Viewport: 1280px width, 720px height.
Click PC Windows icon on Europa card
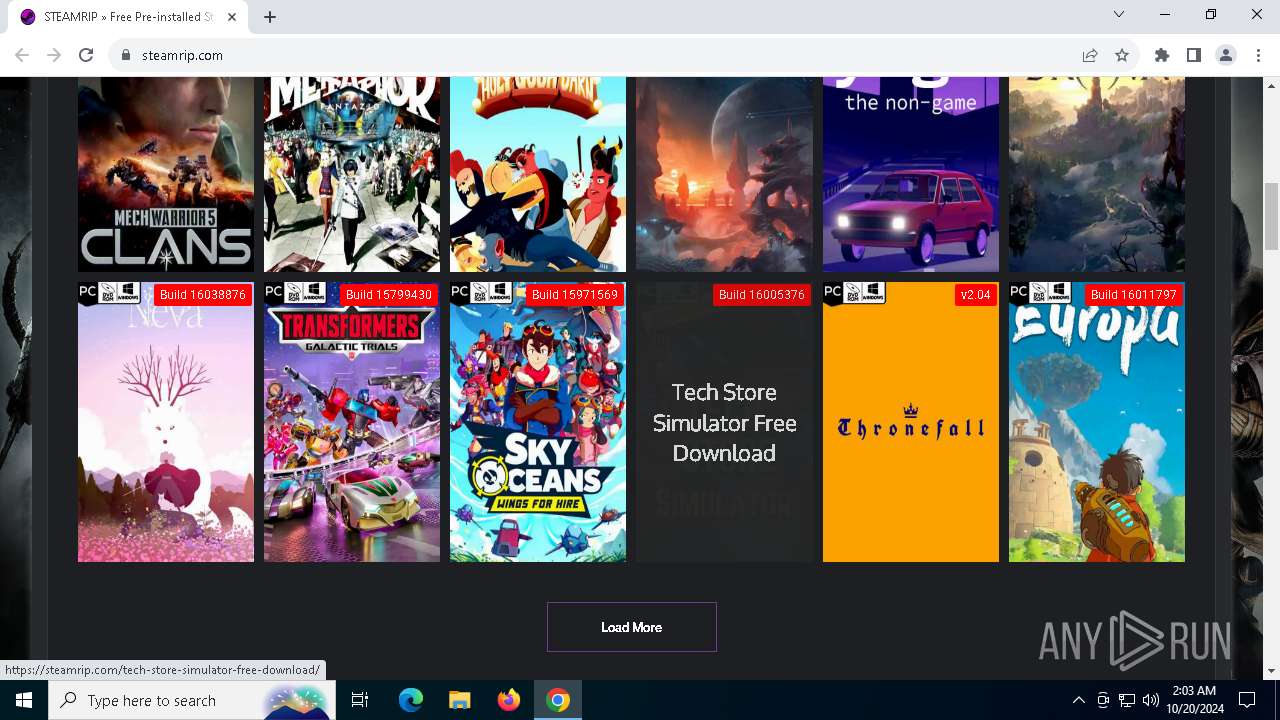pyautogui.click(x=1040, y=293)
